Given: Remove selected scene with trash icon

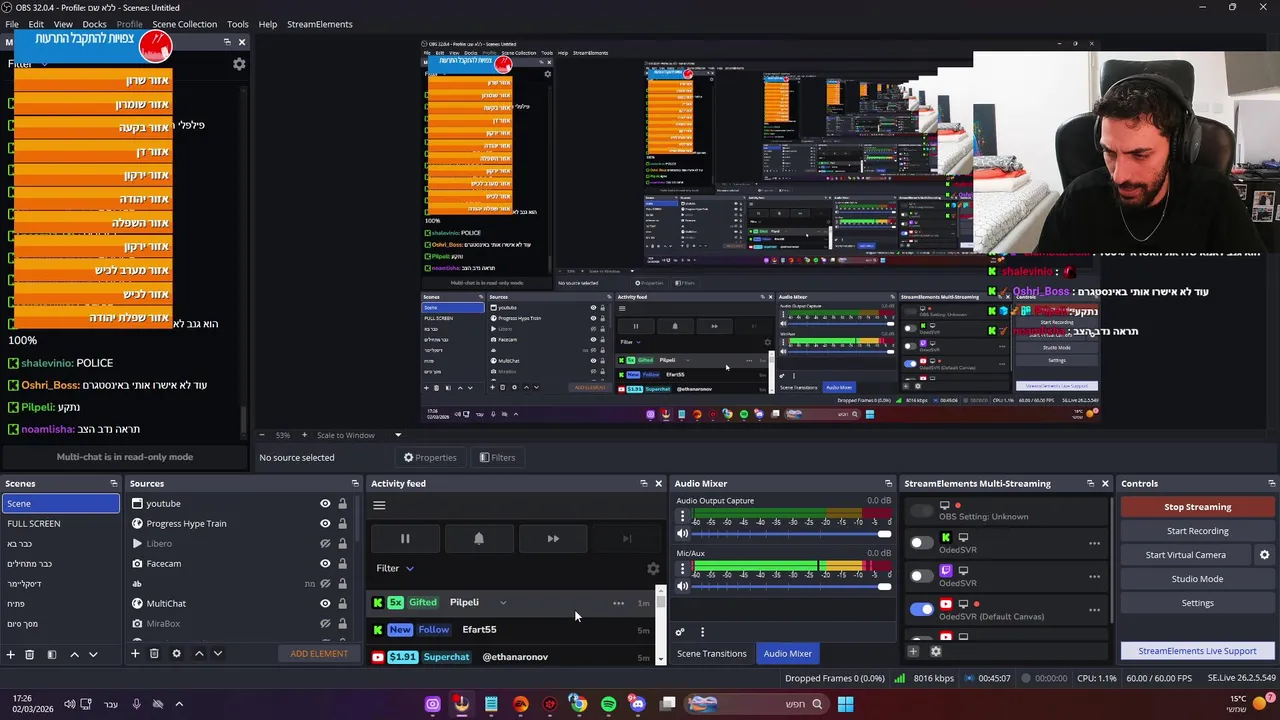Looking at the screenshot, I should pos(30,654).
